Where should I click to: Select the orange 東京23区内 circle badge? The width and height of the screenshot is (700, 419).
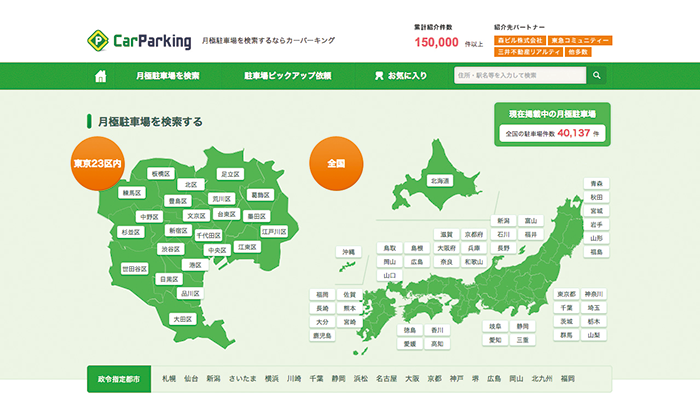pos(97,162)
